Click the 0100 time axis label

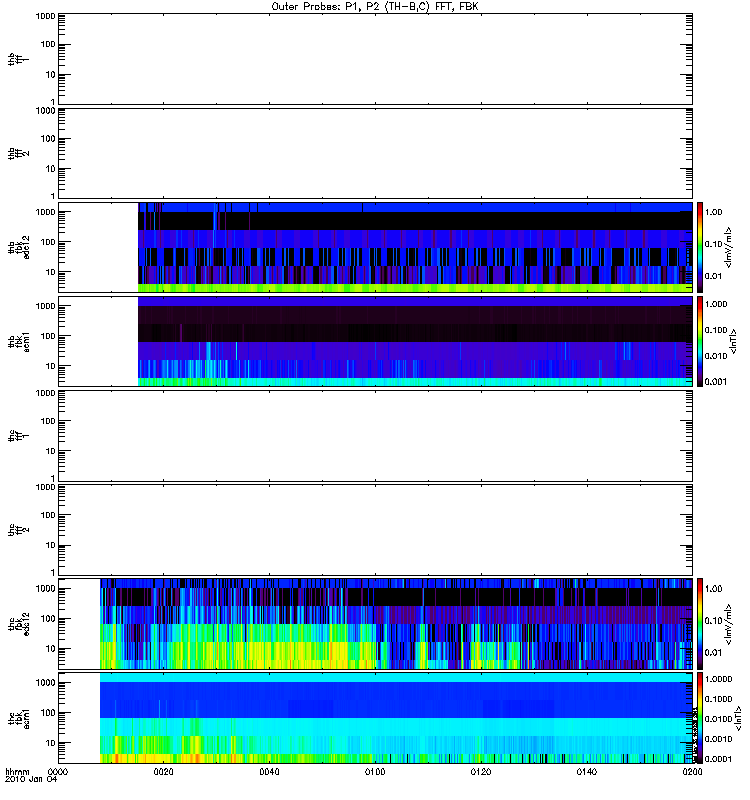tap(375, 772)
